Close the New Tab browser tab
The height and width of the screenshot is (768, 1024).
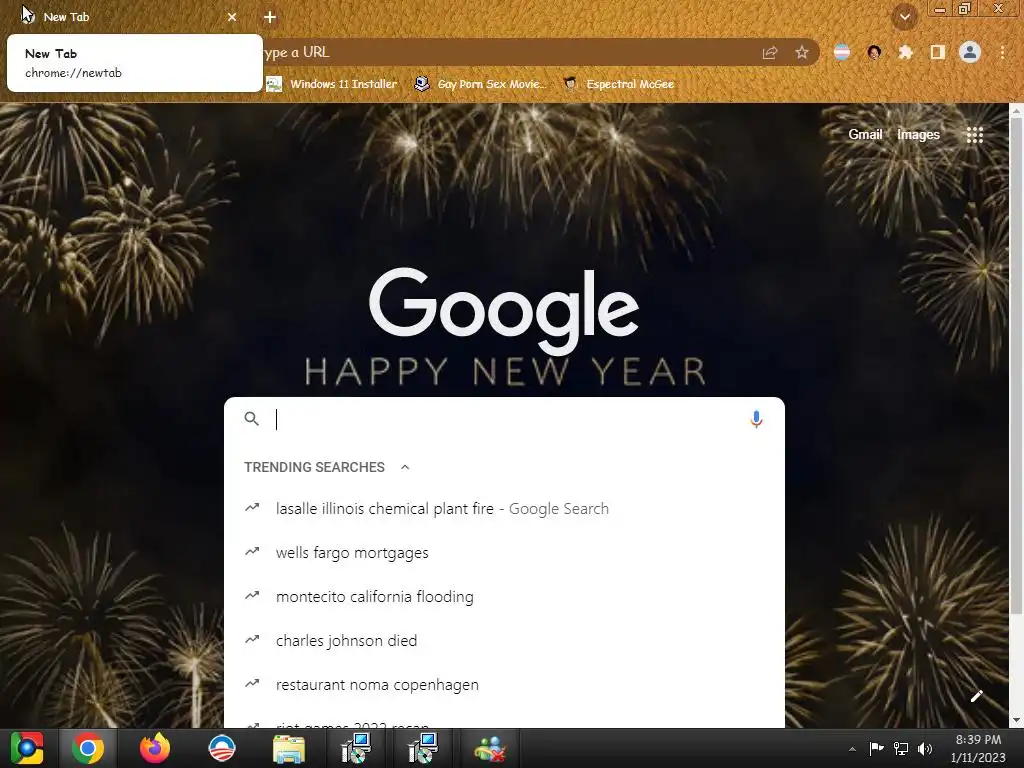[232, 17]
